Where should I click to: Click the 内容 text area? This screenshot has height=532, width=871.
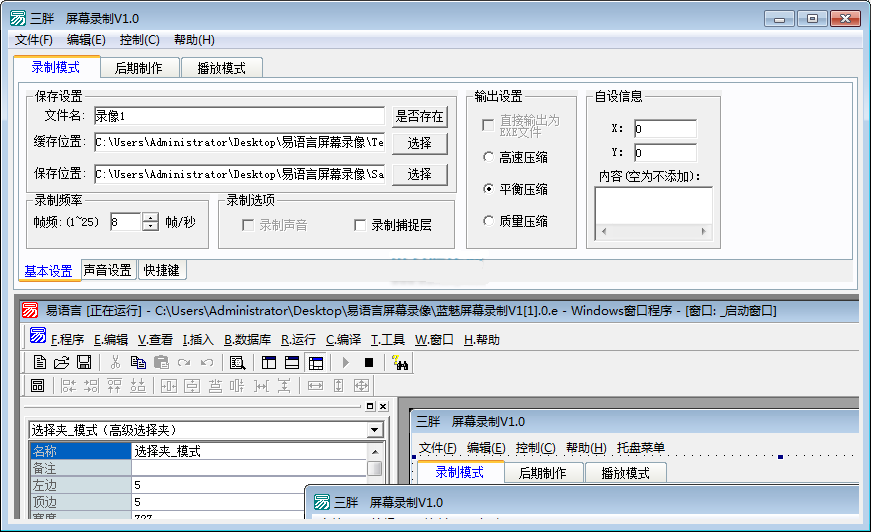click(x=654, y=206)
